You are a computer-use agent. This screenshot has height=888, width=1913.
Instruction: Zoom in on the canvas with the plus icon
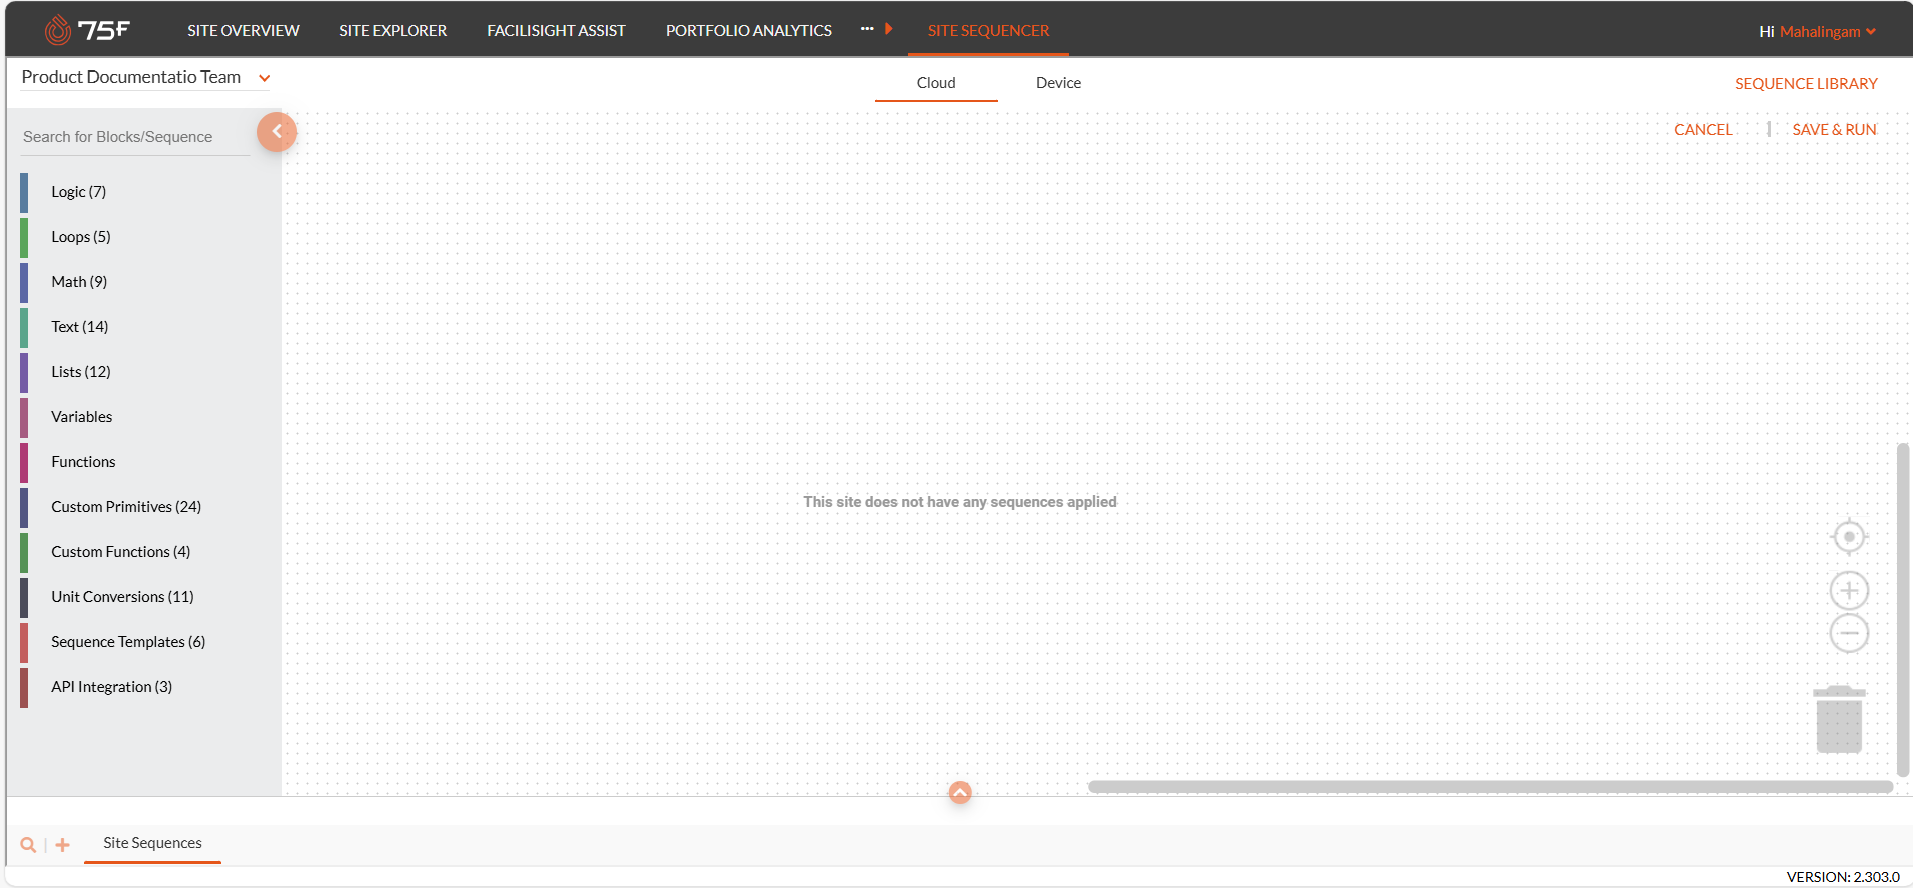coord(1848,591)
